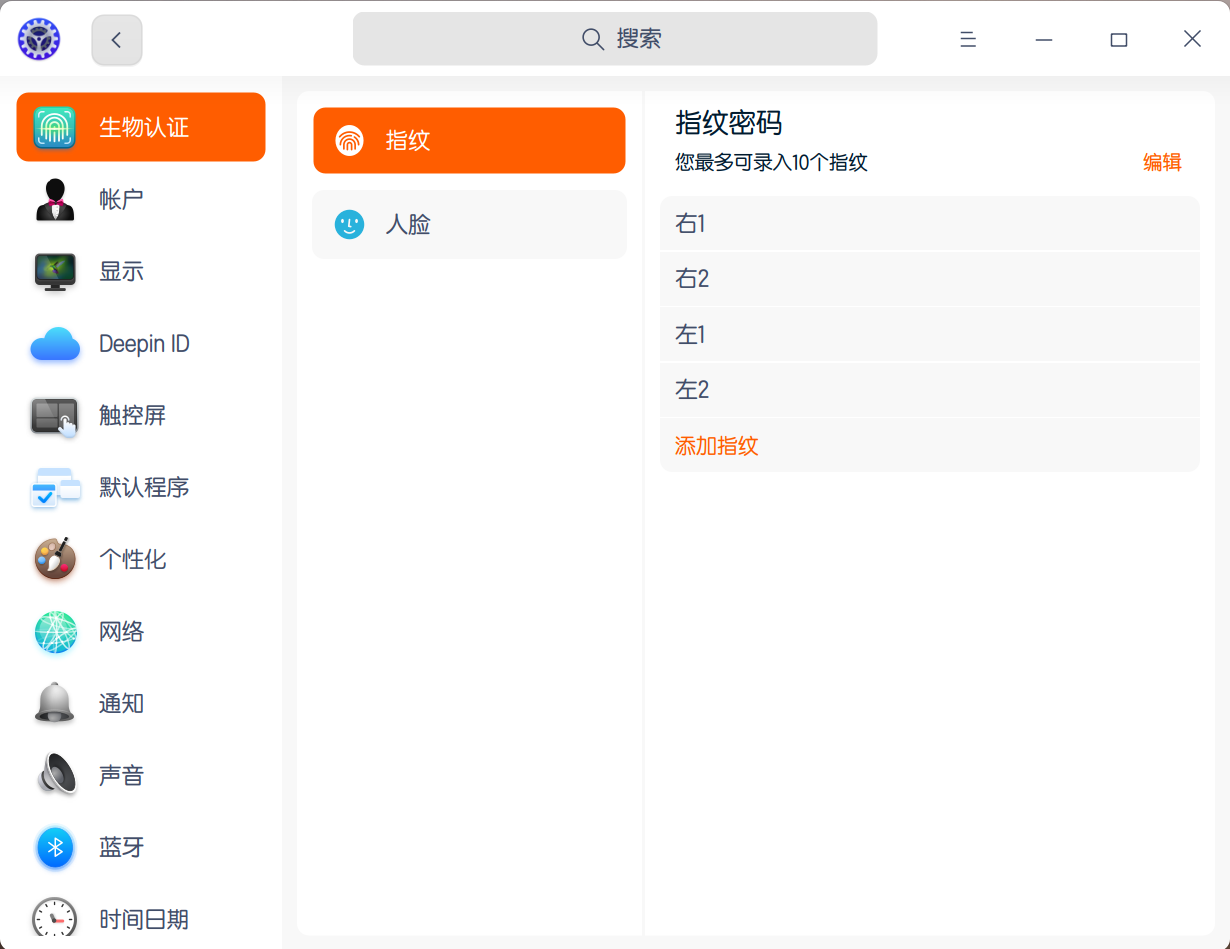Image resolution: width=1230 pixels, height=949 pixels.
Task: Select fingerprint entry 右1
Action: (929, 224)
